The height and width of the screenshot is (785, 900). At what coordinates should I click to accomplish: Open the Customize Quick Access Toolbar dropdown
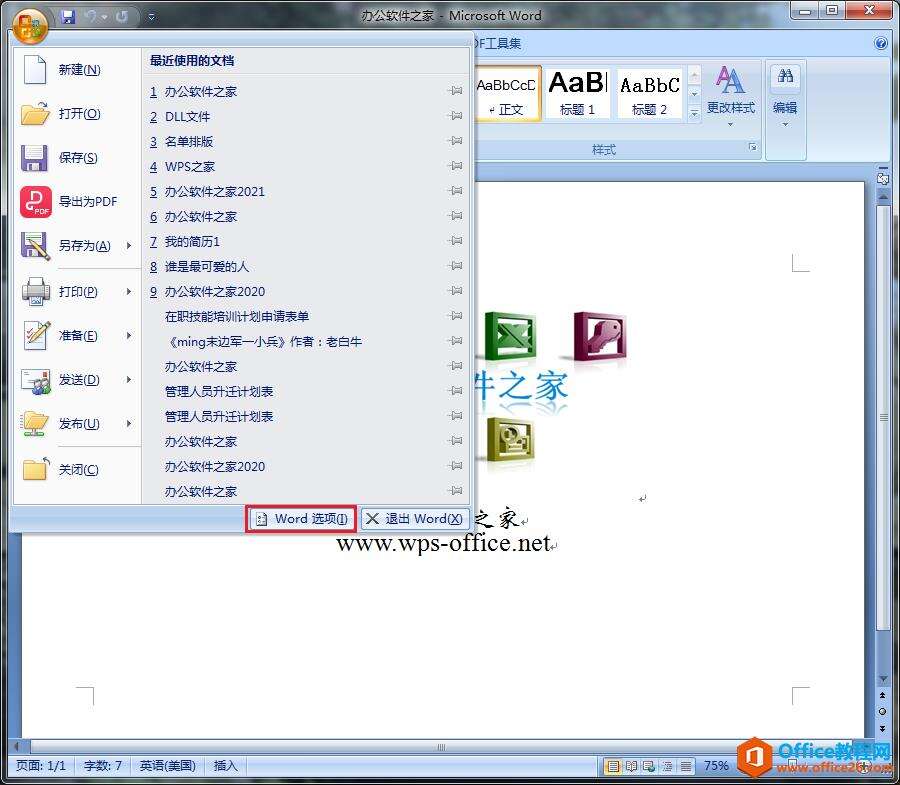coord(151,17)
